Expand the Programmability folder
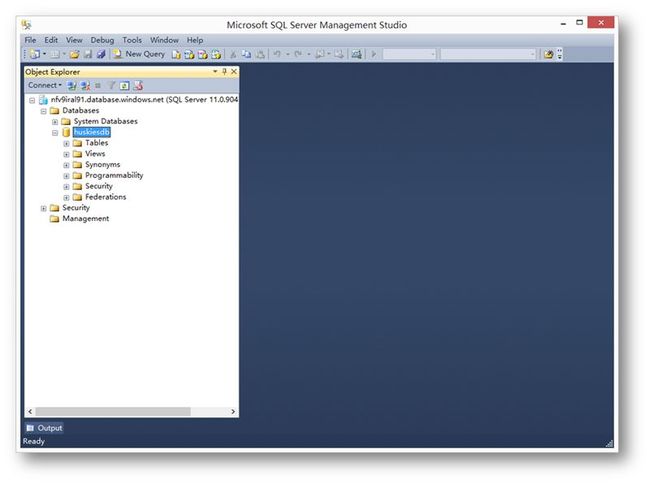This screenshot has width=650, height=484. click(66, 176)
